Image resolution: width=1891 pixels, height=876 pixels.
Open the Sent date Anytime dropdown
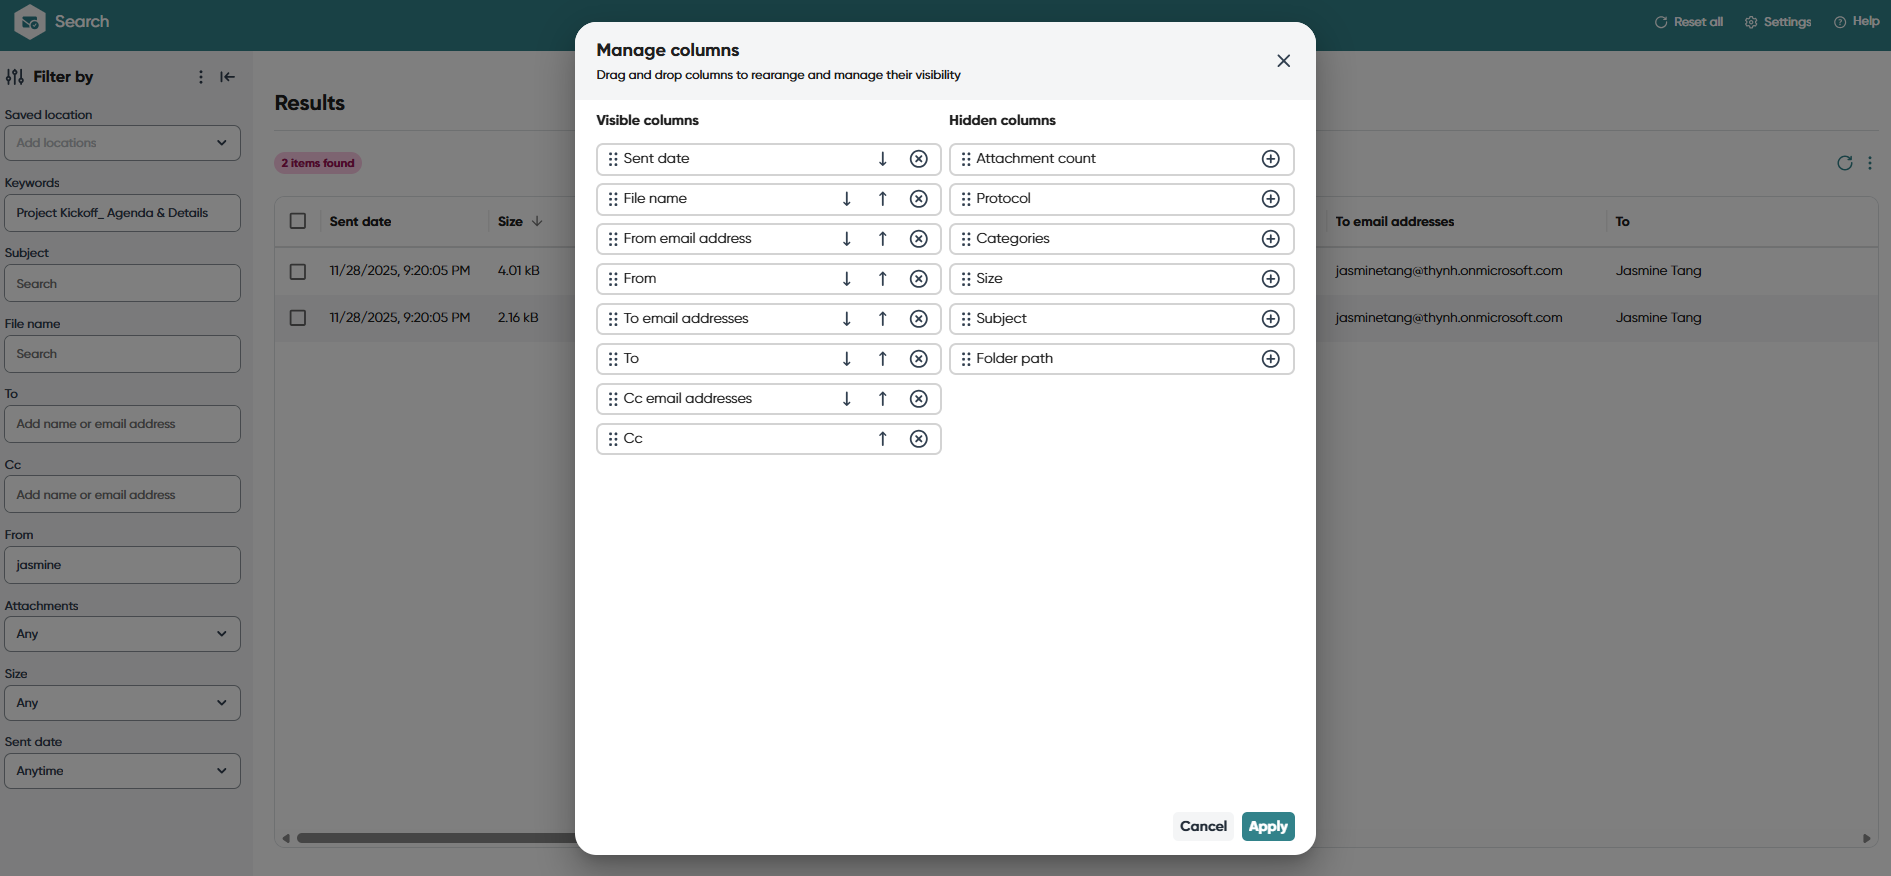click(x=122, y=771)
